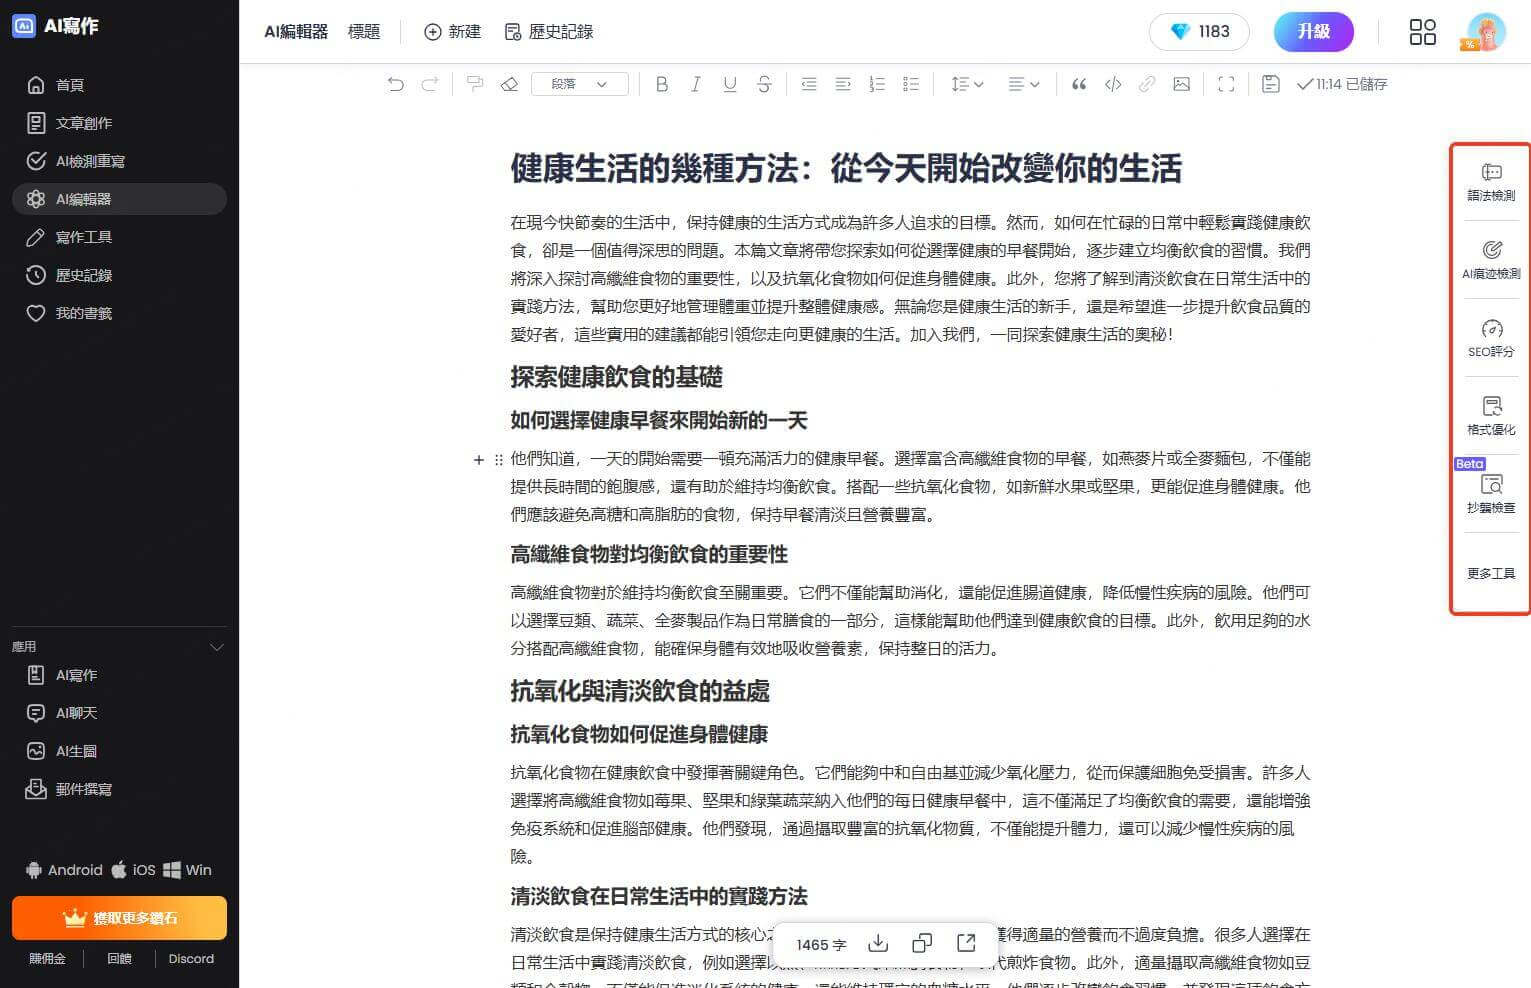Screen dimensions: 1531x988
Task: Click the insert link icon
Action: (1147, 84)
